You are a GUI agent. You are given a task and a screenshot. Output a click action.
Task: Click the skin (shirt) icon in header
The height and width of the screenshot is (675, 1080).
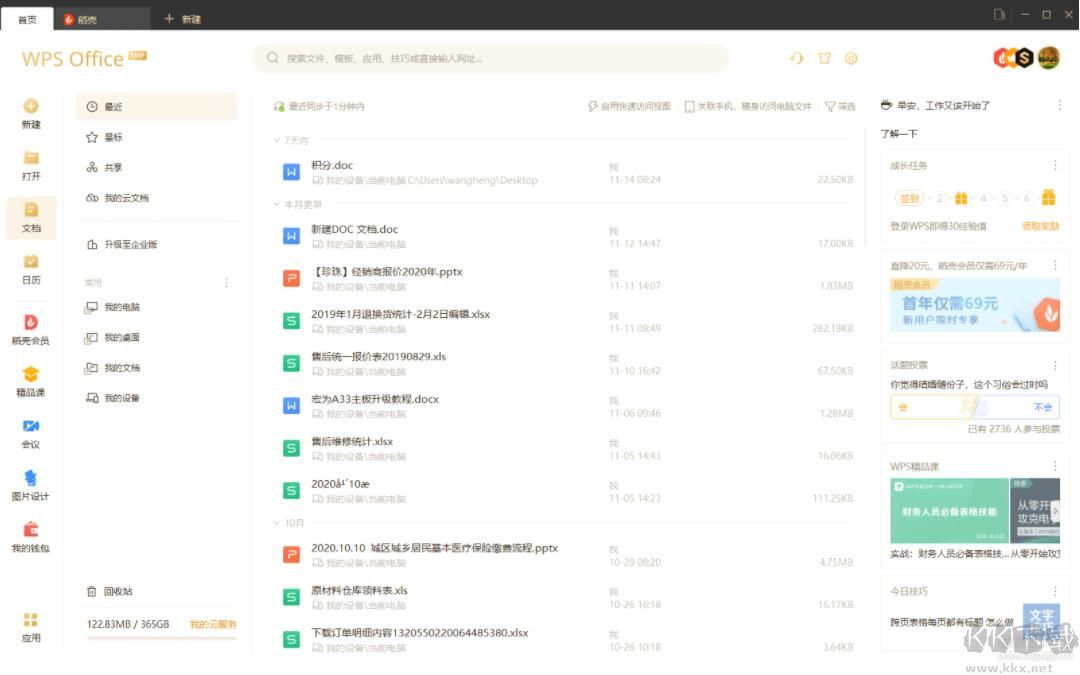tap(824, 58)
